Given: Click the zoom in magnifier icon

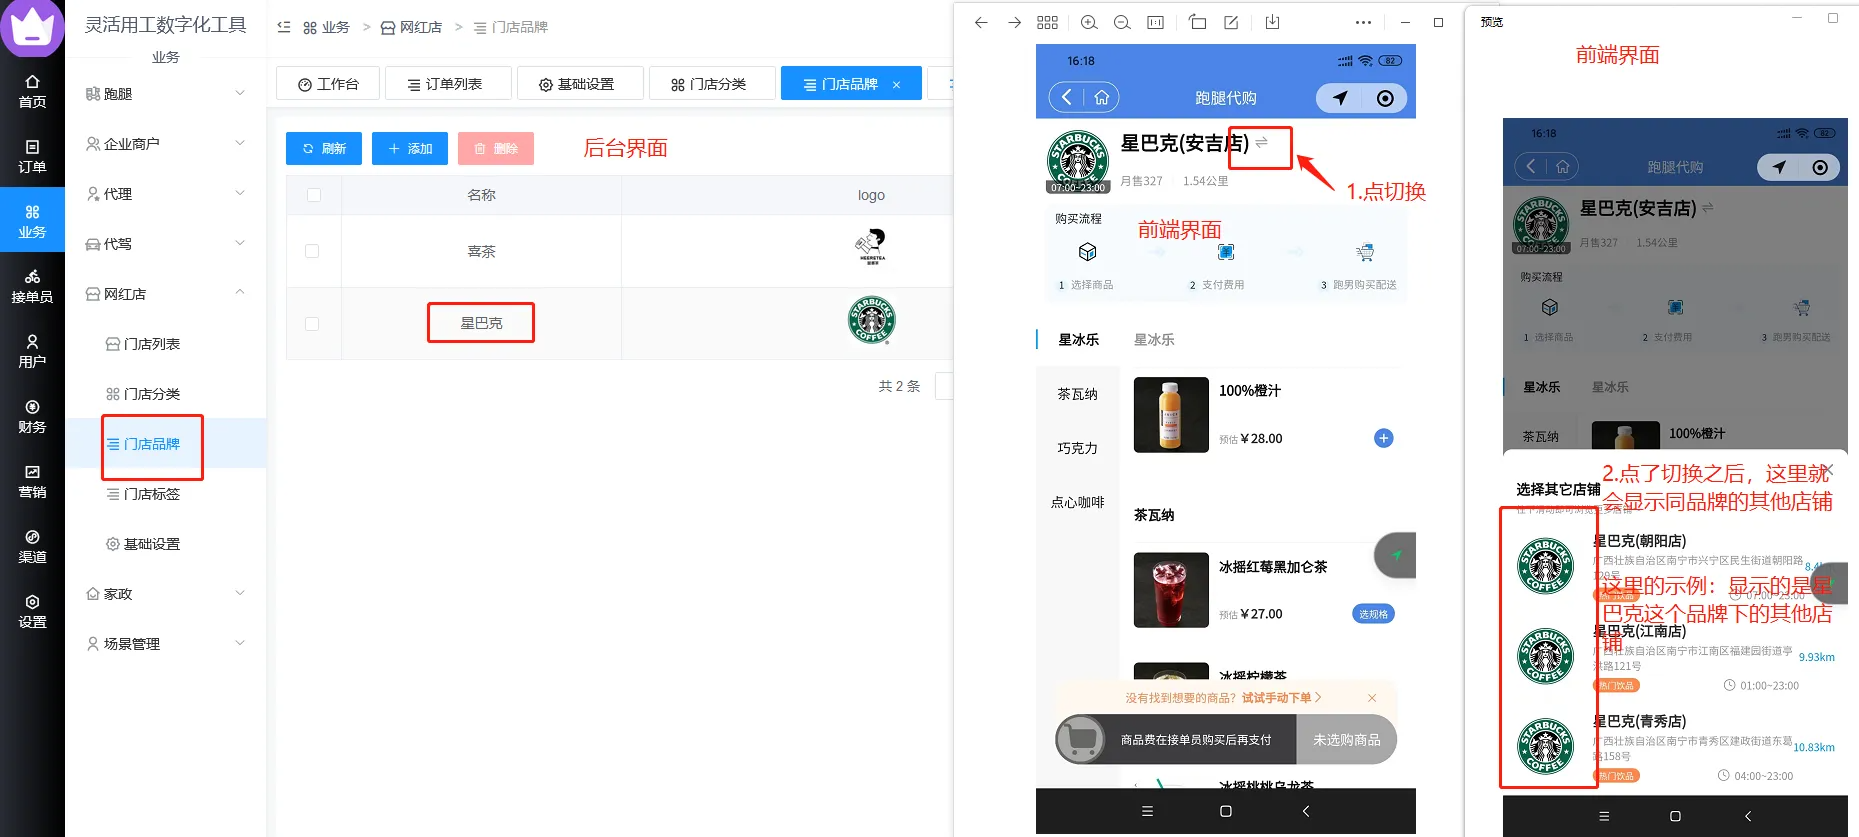Looking at the screenshot, I should tap(1089, 22).
